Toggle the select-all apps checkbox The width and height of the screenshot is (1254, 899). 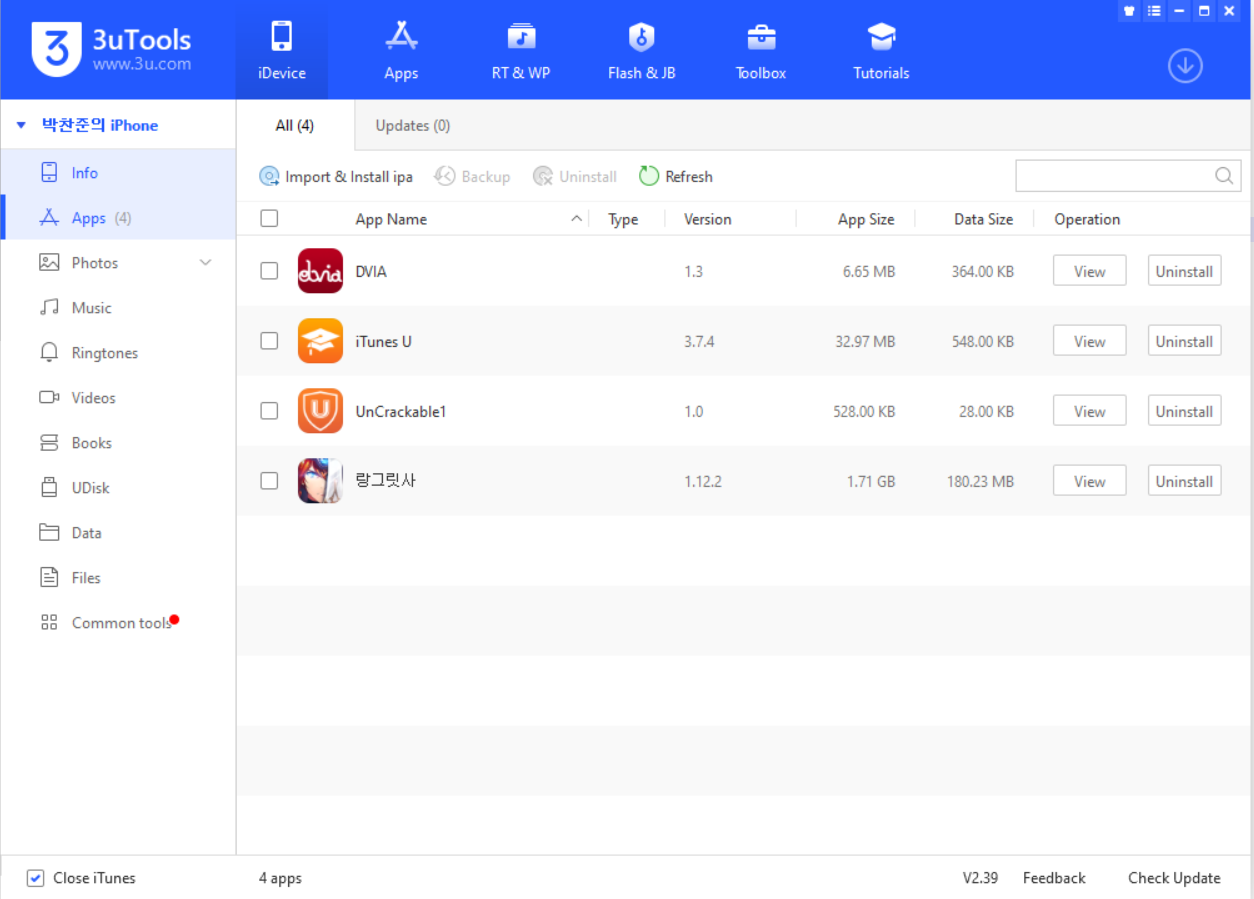[269, 218]
